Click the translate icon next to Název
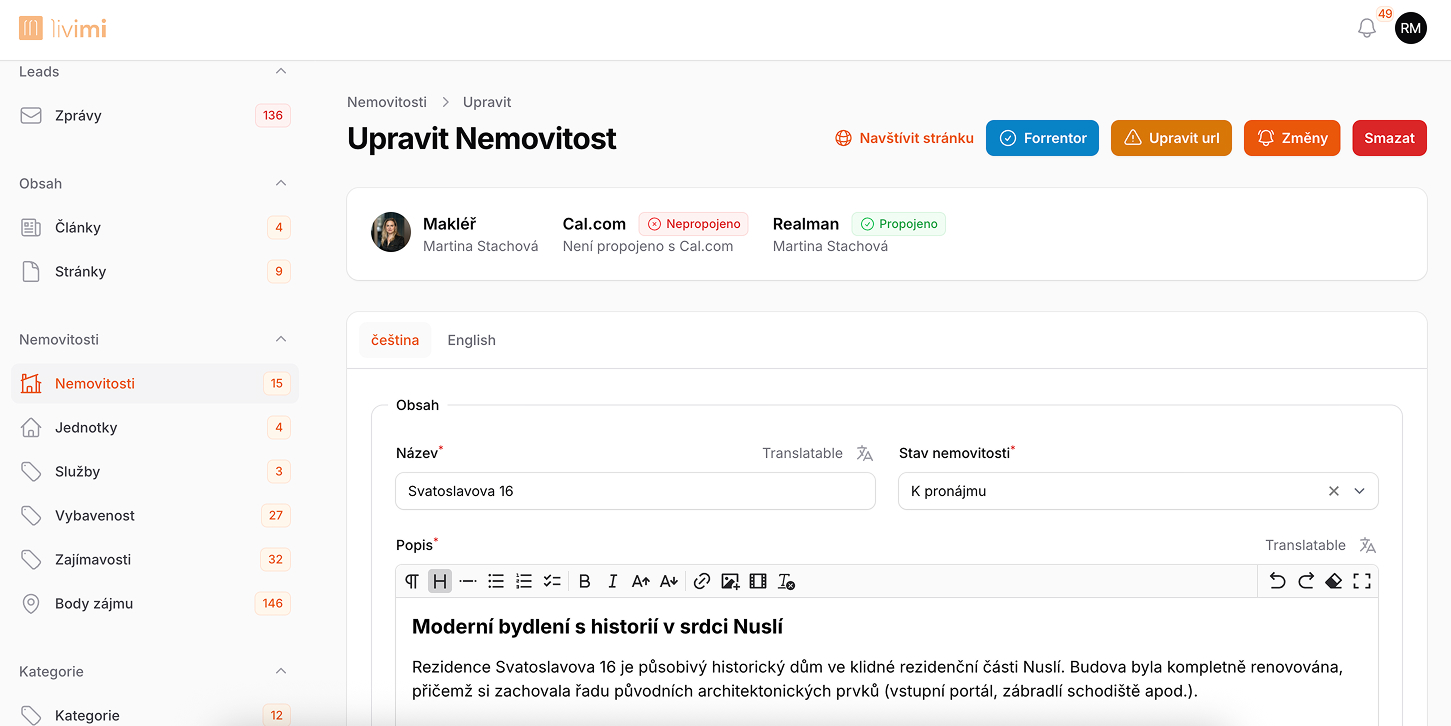Viewport: 1451px width, 726px height. pyautogui.click(x=865, y=453)
